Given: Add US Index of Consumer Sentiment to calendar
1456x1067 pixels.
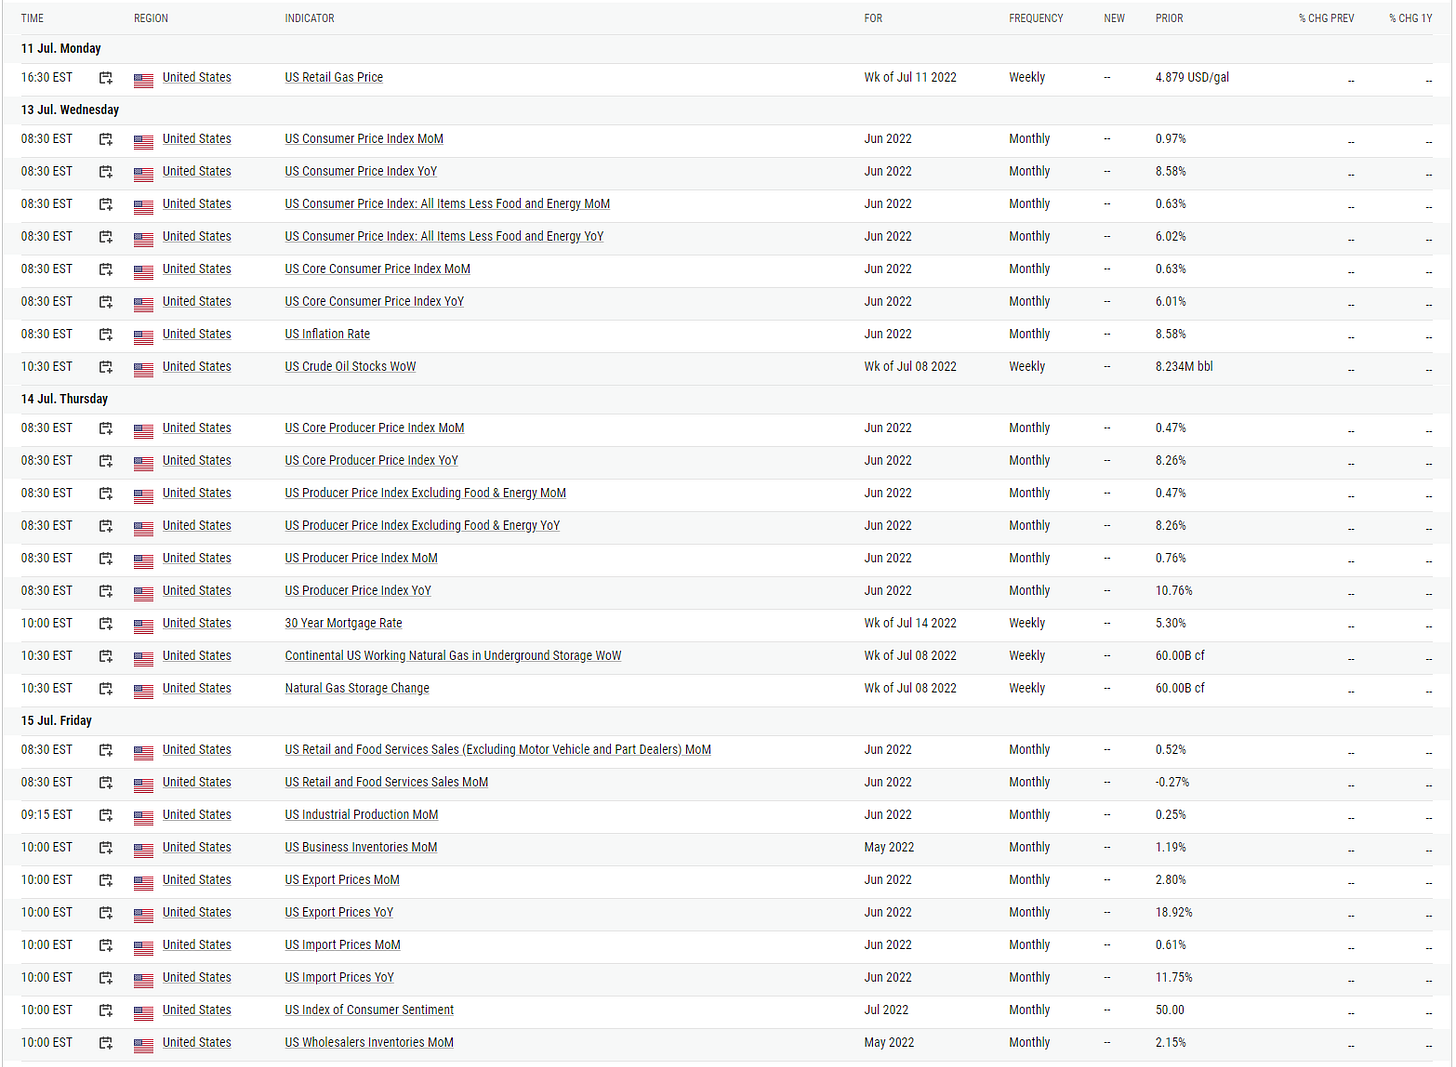Looking at the screenshot, I should pyautogui.click(x=105, y=1011).
